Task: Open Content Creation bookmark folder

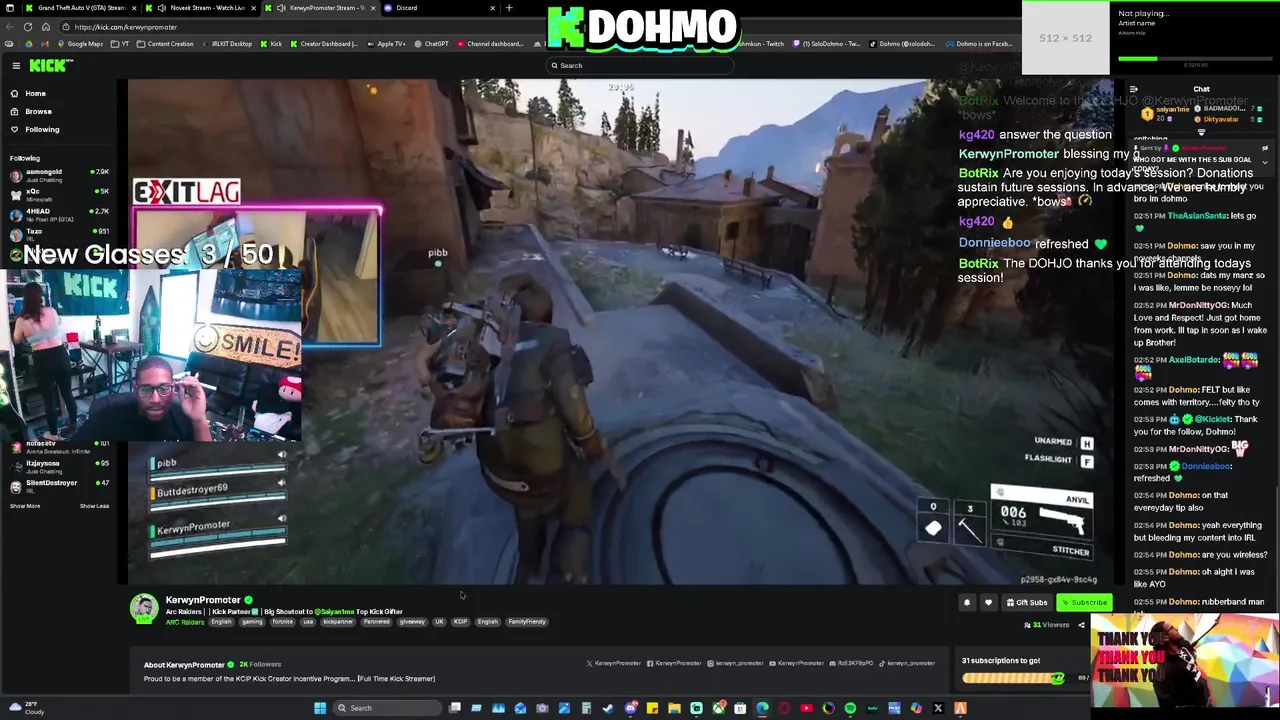Action: pos(166,44)
